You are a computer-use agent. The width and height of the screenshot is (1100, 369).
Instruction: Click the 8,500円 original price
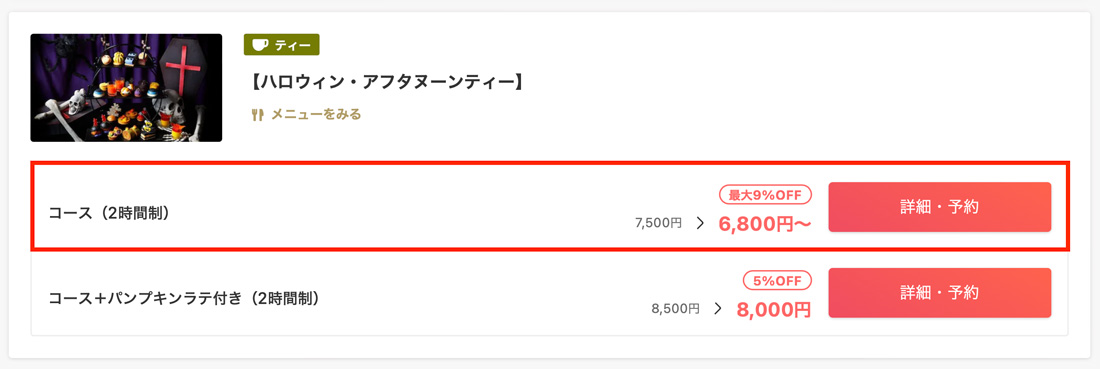tap(676, 309)
